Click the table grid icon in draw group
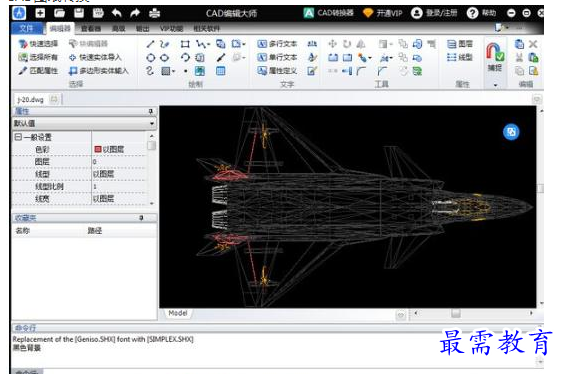This screenshot has width=561, height=374. coord(221,71)
